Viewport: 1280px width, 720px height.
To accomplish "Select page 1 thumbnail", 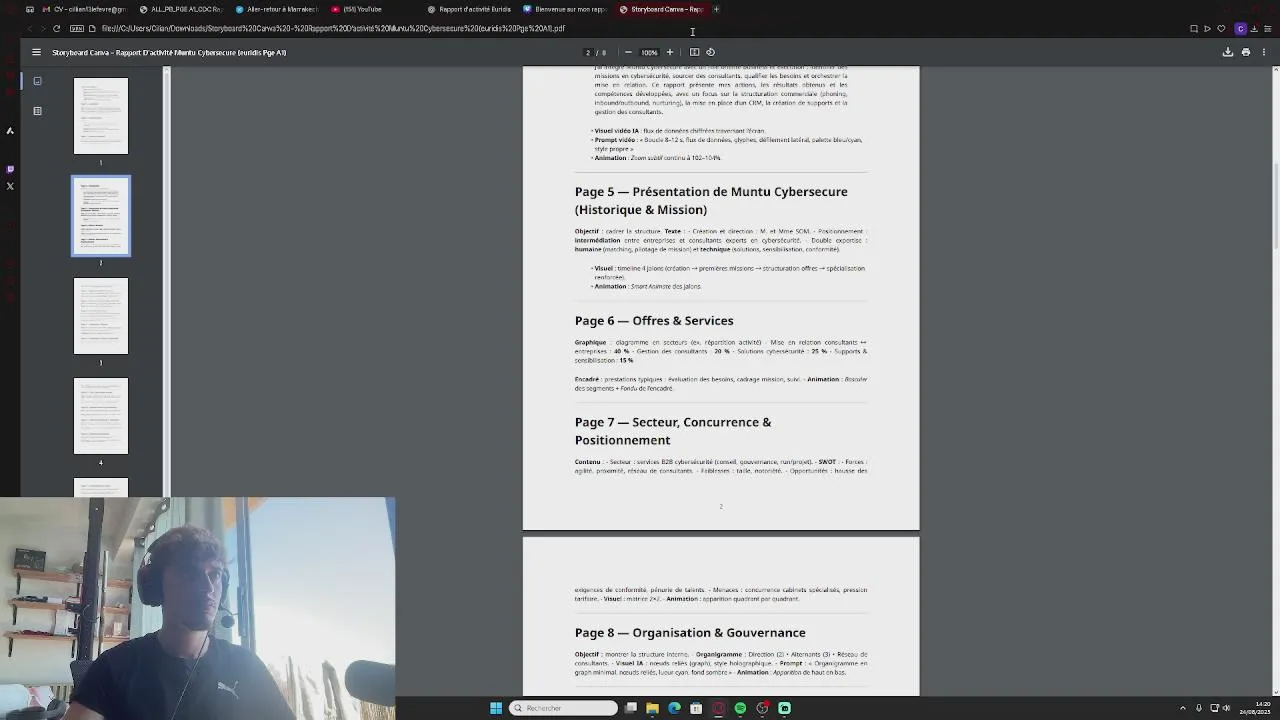I will (x=101, y=116).
